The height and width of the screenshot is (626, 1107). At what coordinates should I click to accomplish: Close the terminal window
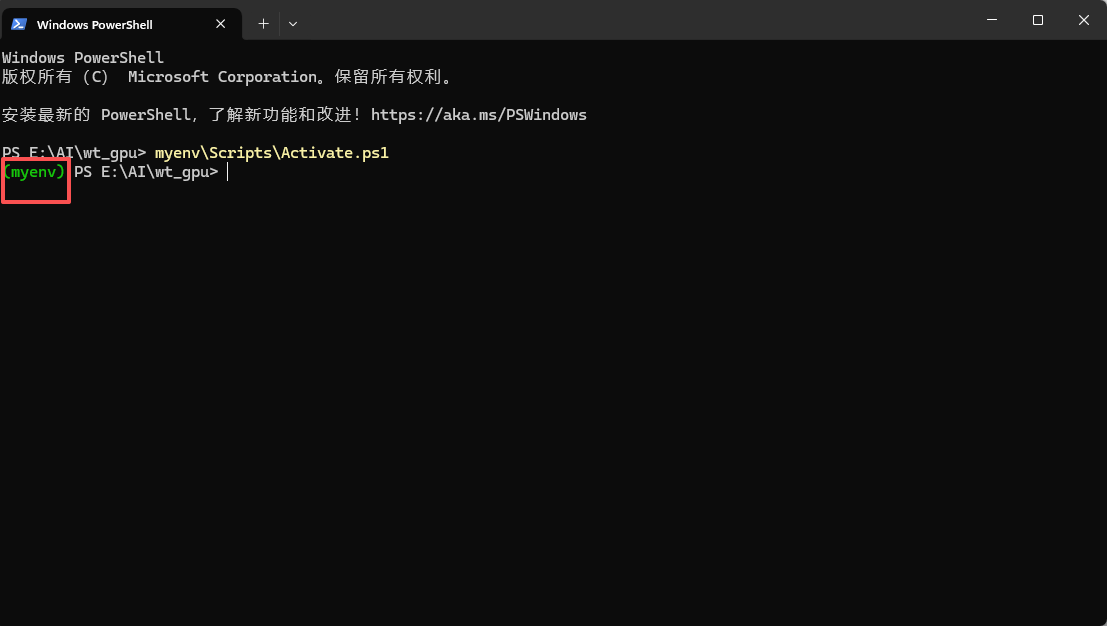[1084, 20]
